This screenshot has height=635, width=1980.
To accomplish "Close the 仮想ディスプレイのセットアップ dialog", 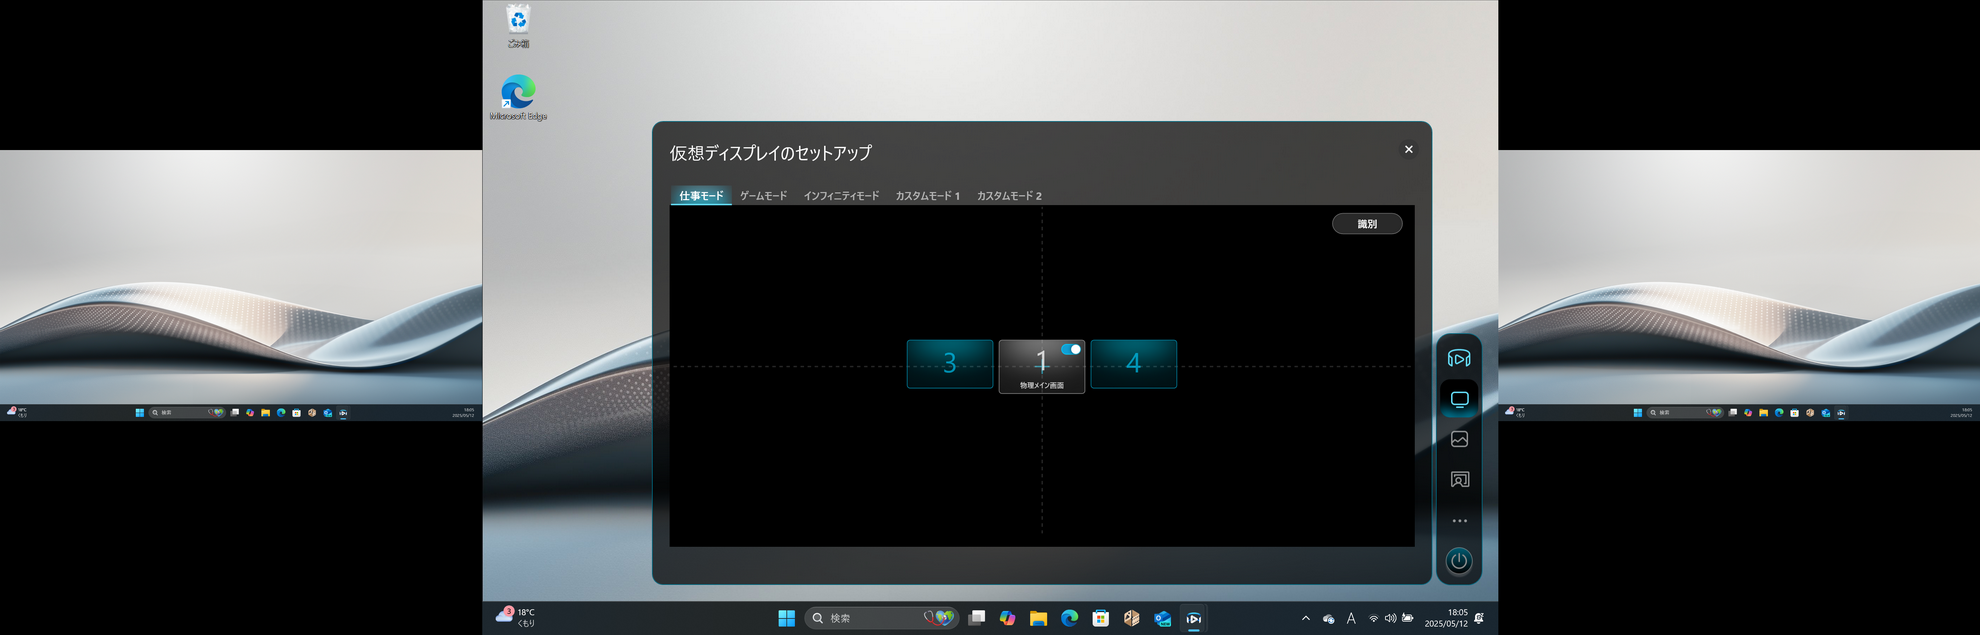I will (x=1408, y=150).
